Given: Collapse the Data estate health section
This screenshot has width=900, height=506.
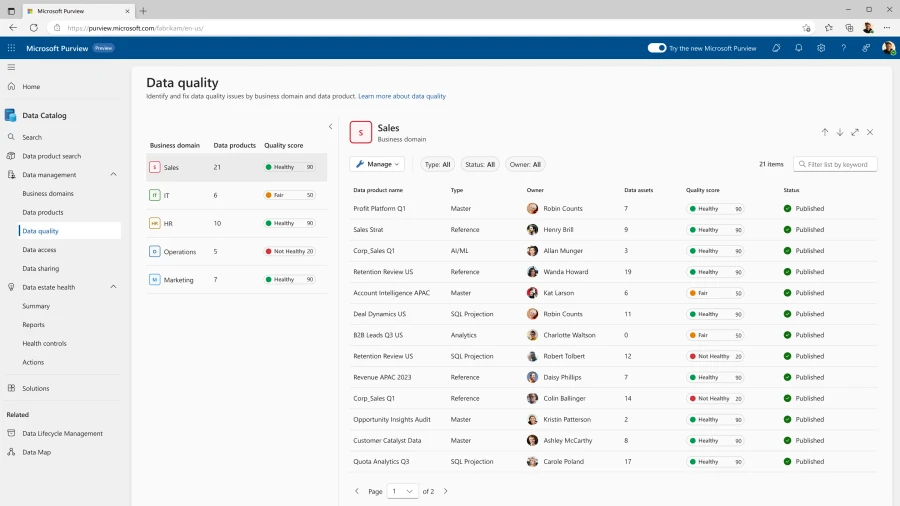Looking at the screenshot, I should tap(113, 287).
